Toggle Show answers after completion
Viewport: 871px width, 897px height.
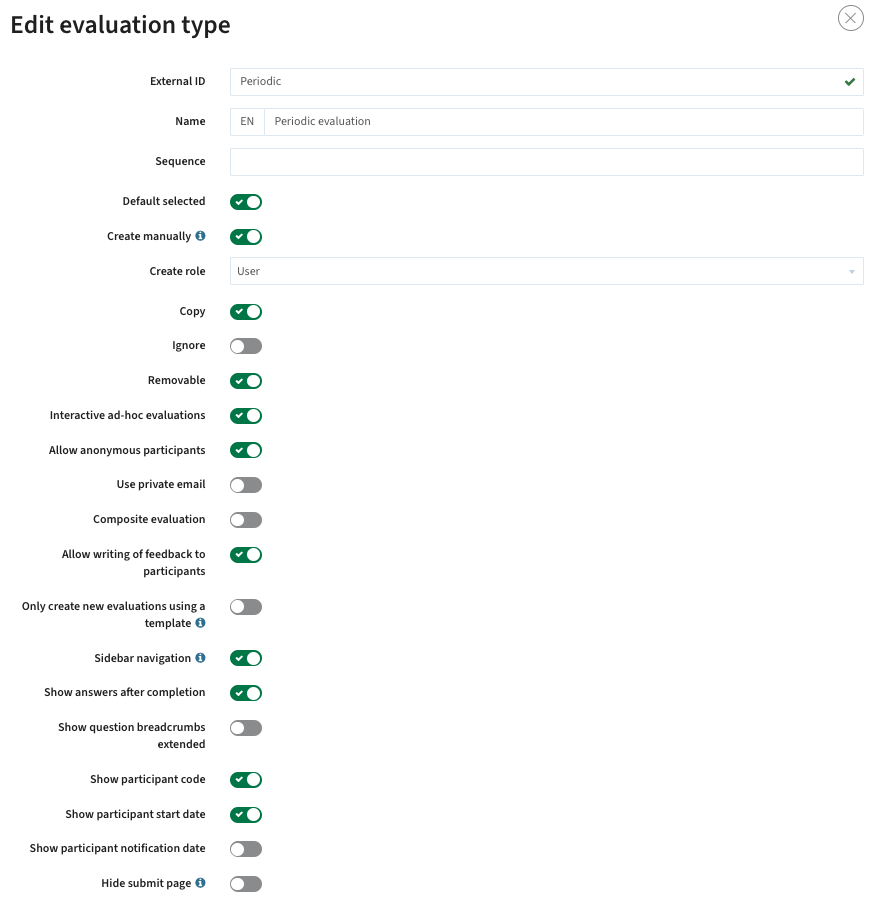point(246,693)
